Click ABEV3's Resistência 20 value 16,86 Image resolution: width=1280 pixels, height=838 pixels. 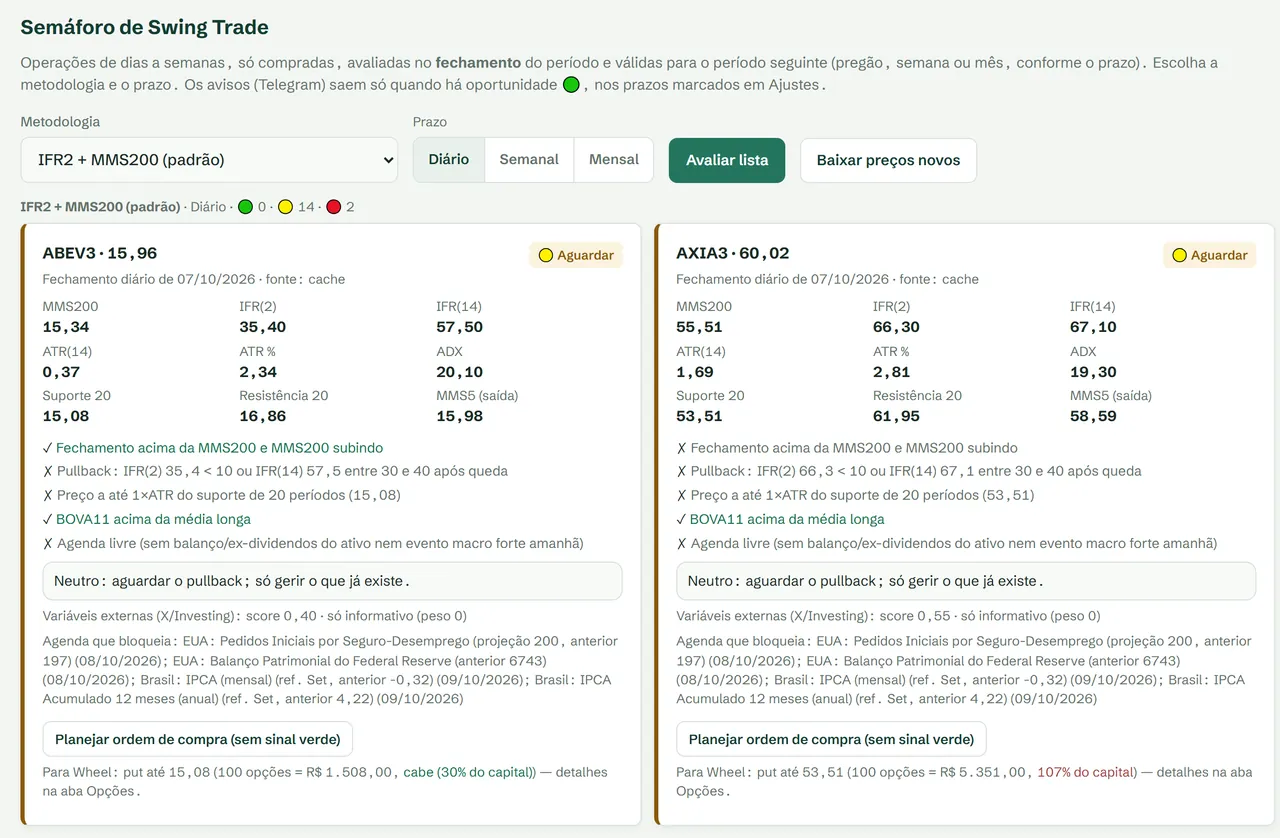point(263,416)
